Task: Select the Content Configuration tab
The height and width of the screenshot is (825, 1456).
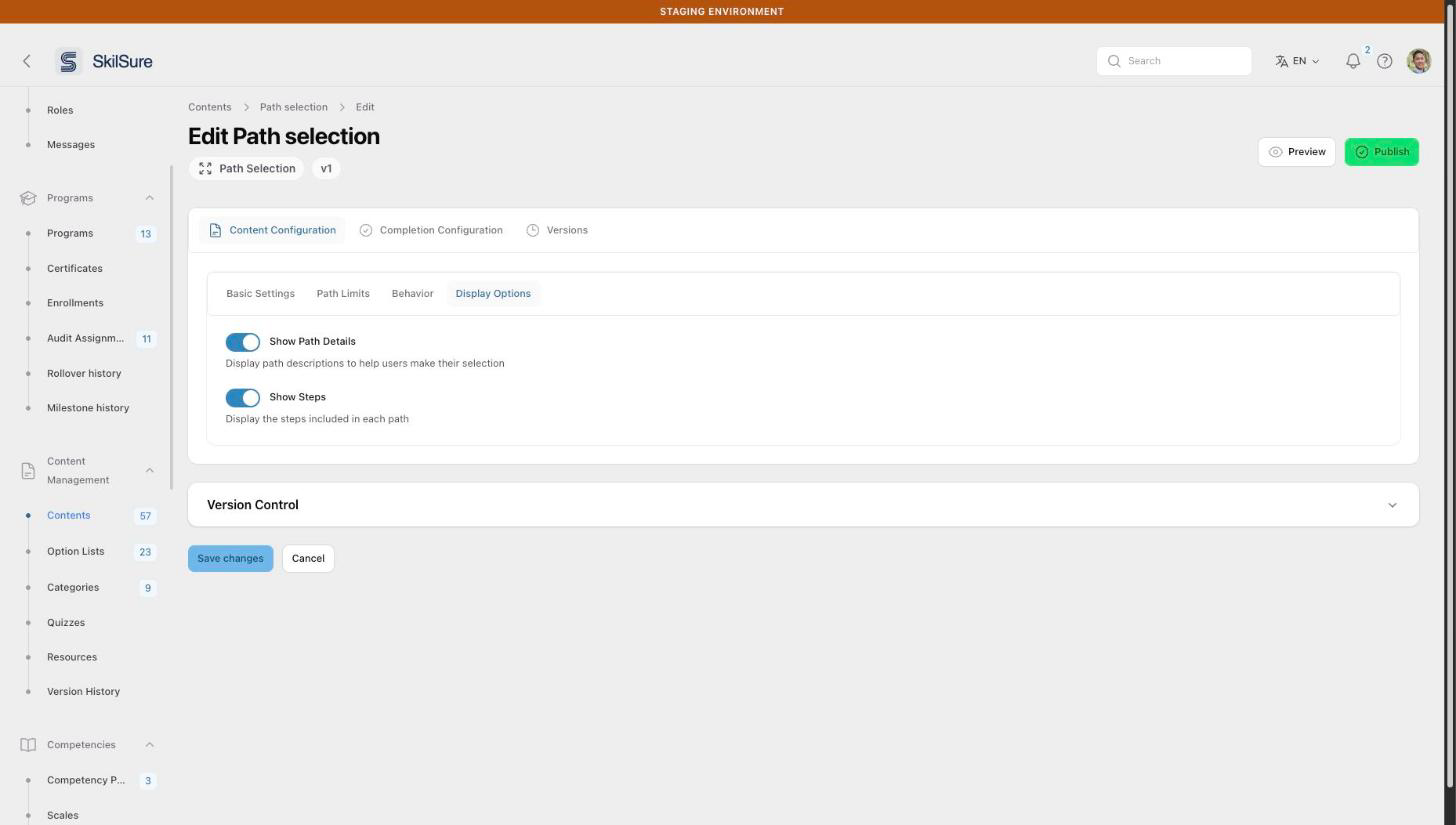Action: (272, 230)
